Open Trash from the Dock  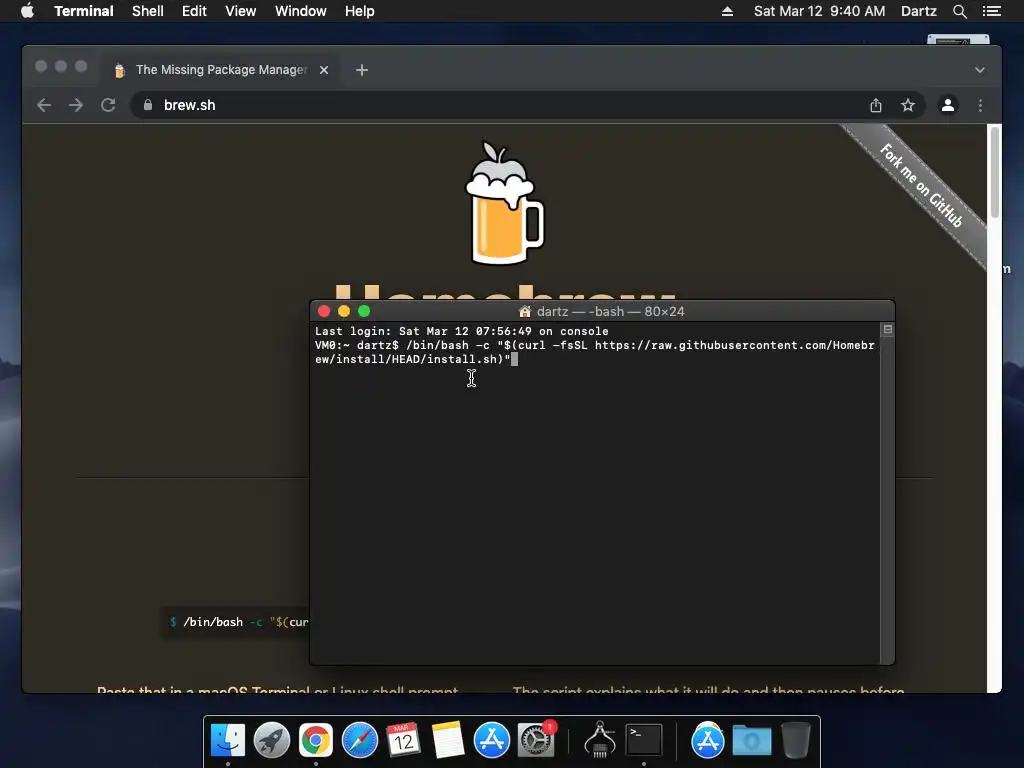795,740
